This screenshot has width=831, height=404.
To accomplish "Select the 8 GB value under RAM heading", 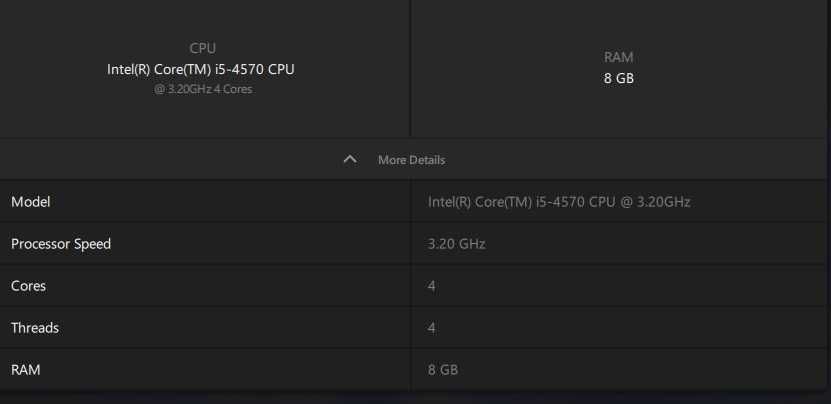I will pos(618,78).
